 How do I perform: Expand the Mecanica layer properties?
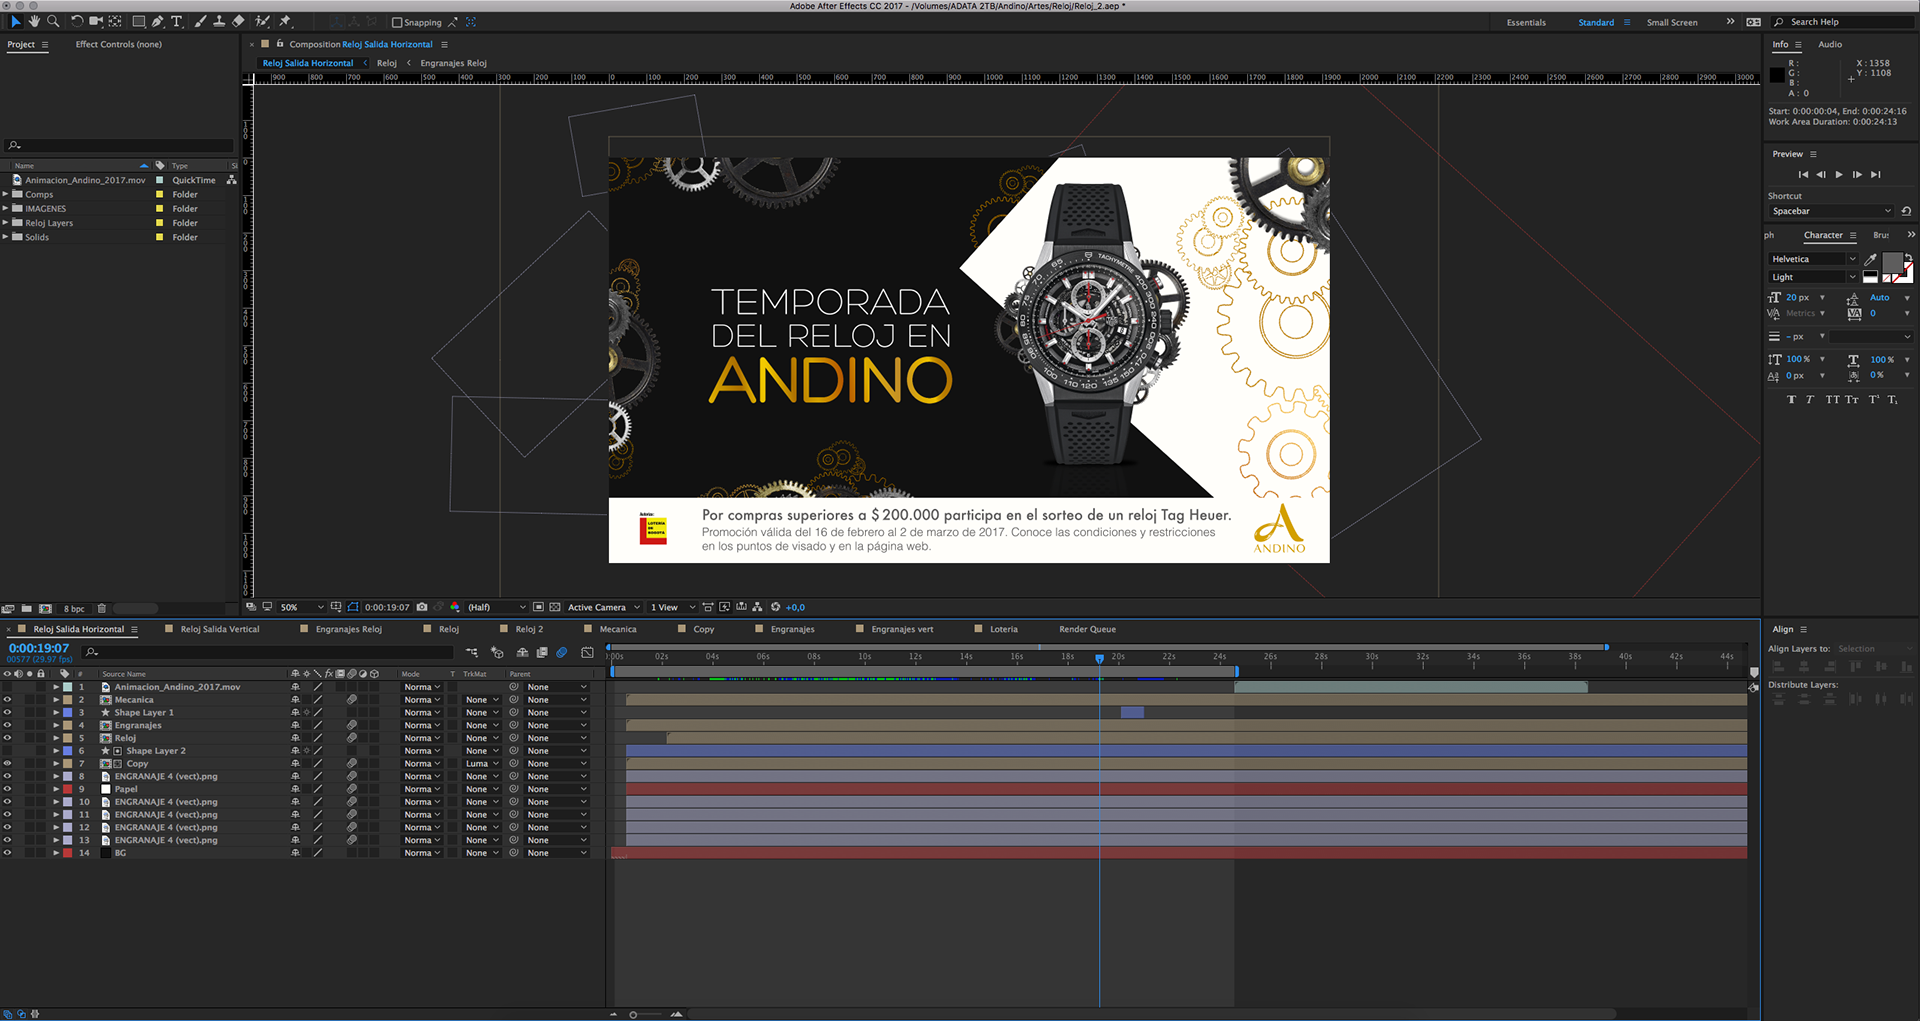click(56, 700)
